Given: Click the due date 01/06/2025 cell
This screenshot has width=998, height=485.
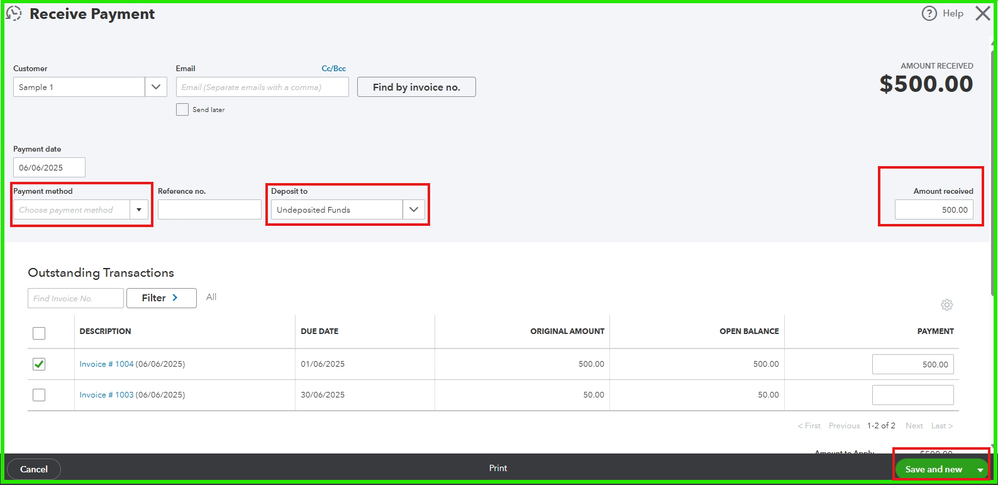Looking at the screenshot, I should click(322, 364).
